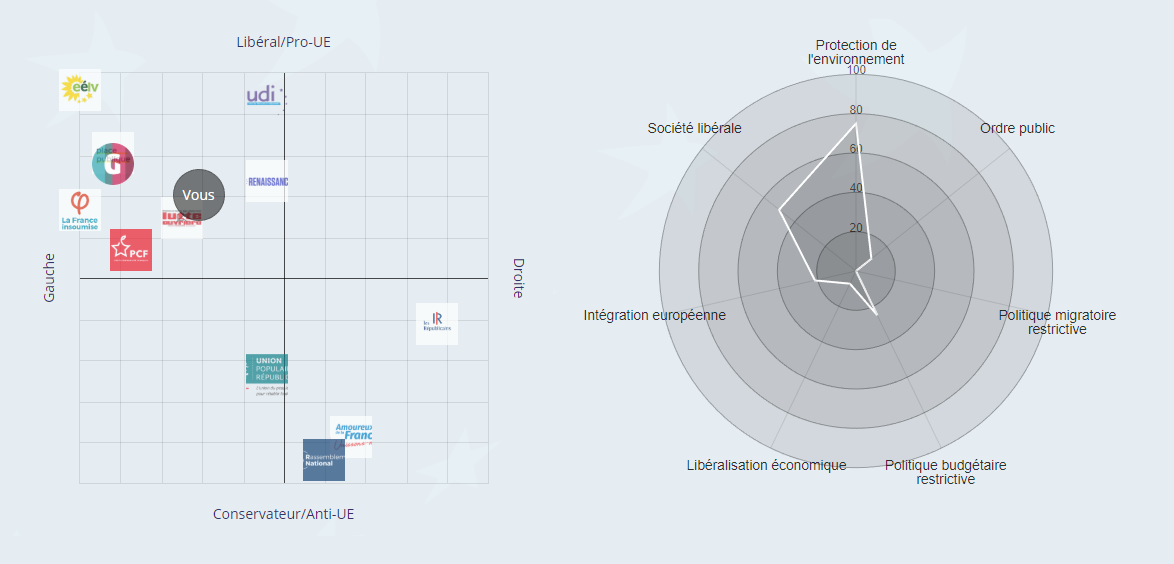Click the "Ordre public" radar label
The width and height of the screenshot is (1174, 564).
[x=1017, y=128]
